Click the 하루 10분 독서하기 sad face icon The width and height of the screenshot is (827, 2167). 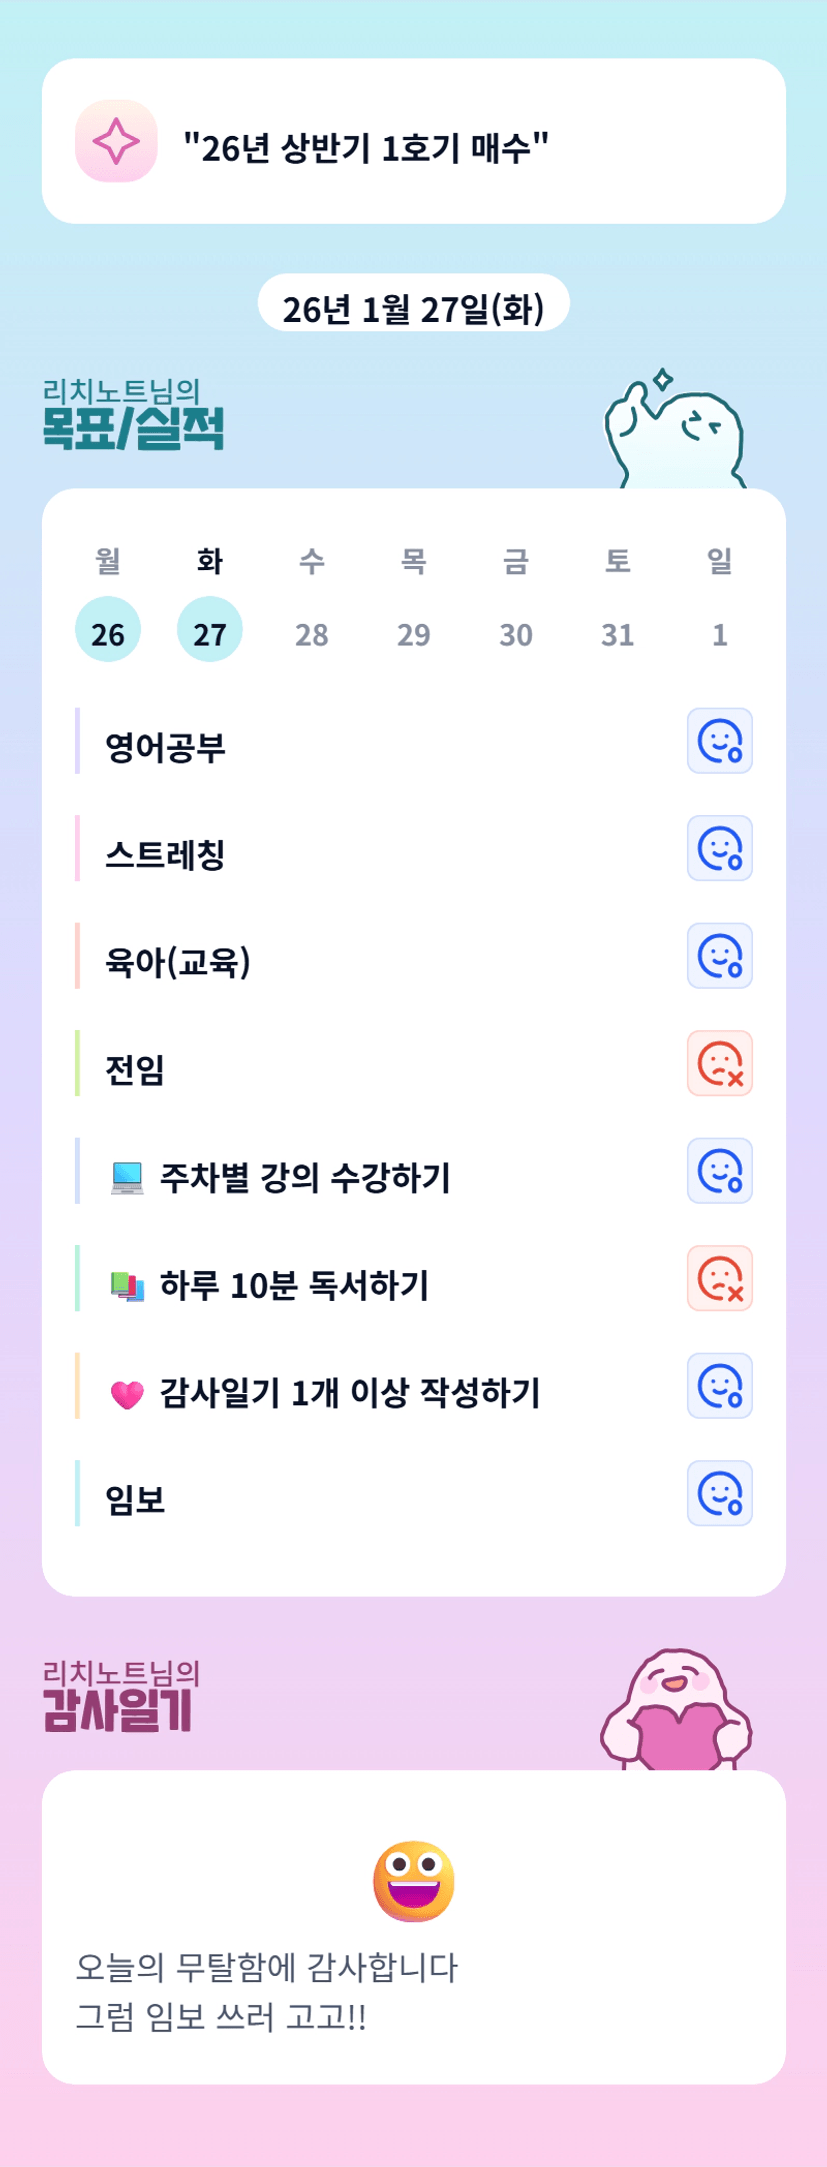tap(719, 1278)
